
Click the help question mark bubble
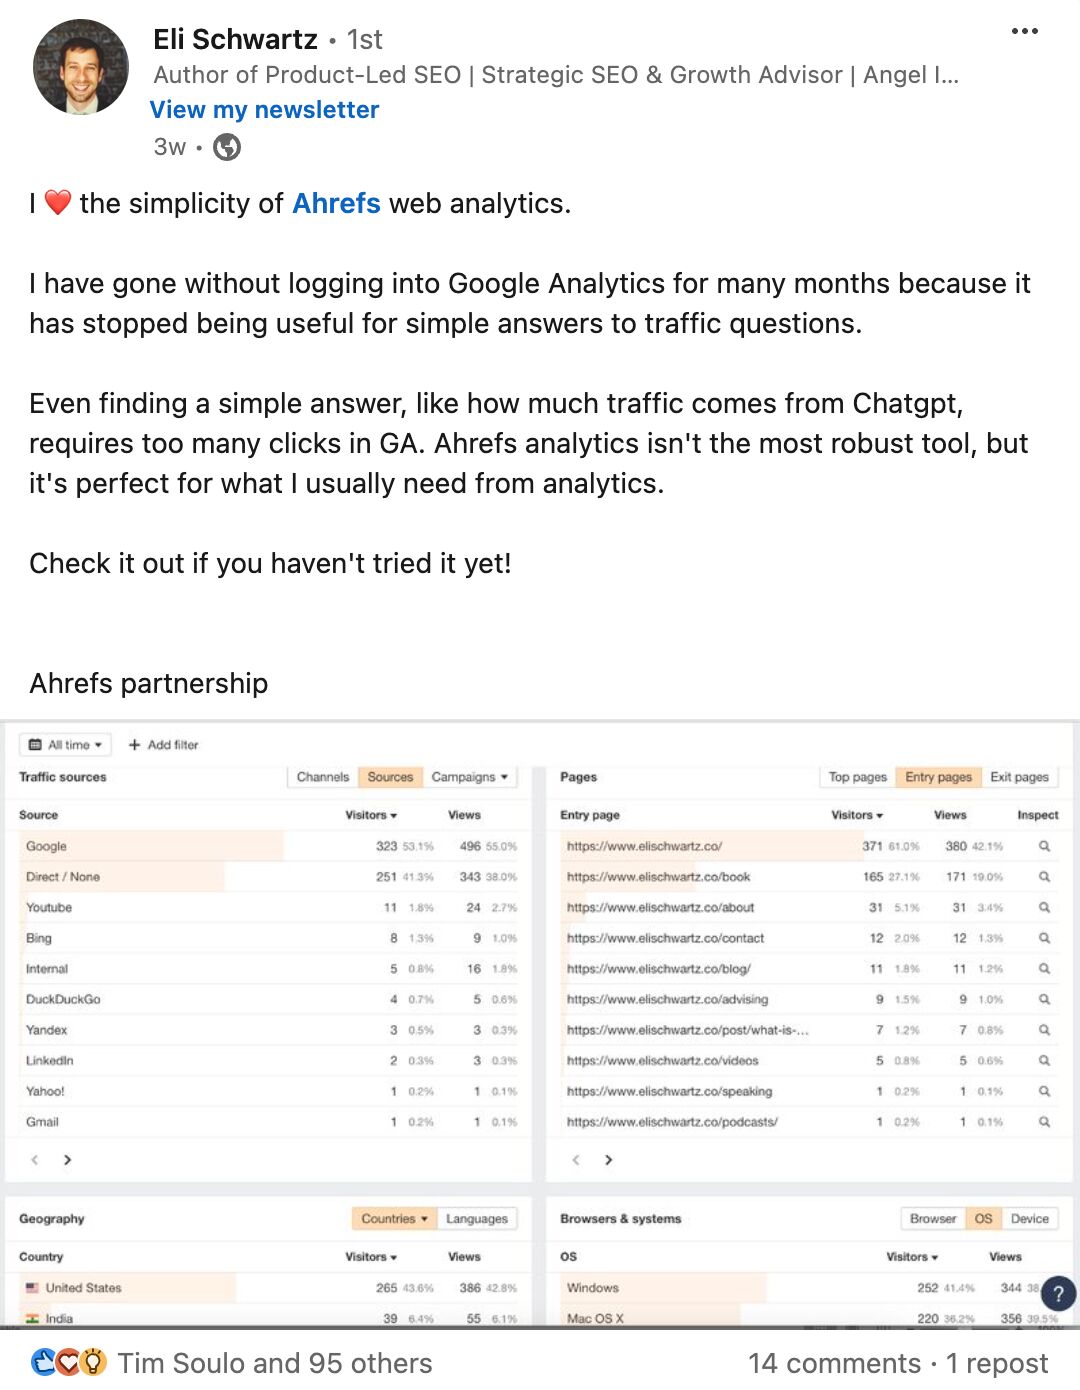coord(1057,1294)
